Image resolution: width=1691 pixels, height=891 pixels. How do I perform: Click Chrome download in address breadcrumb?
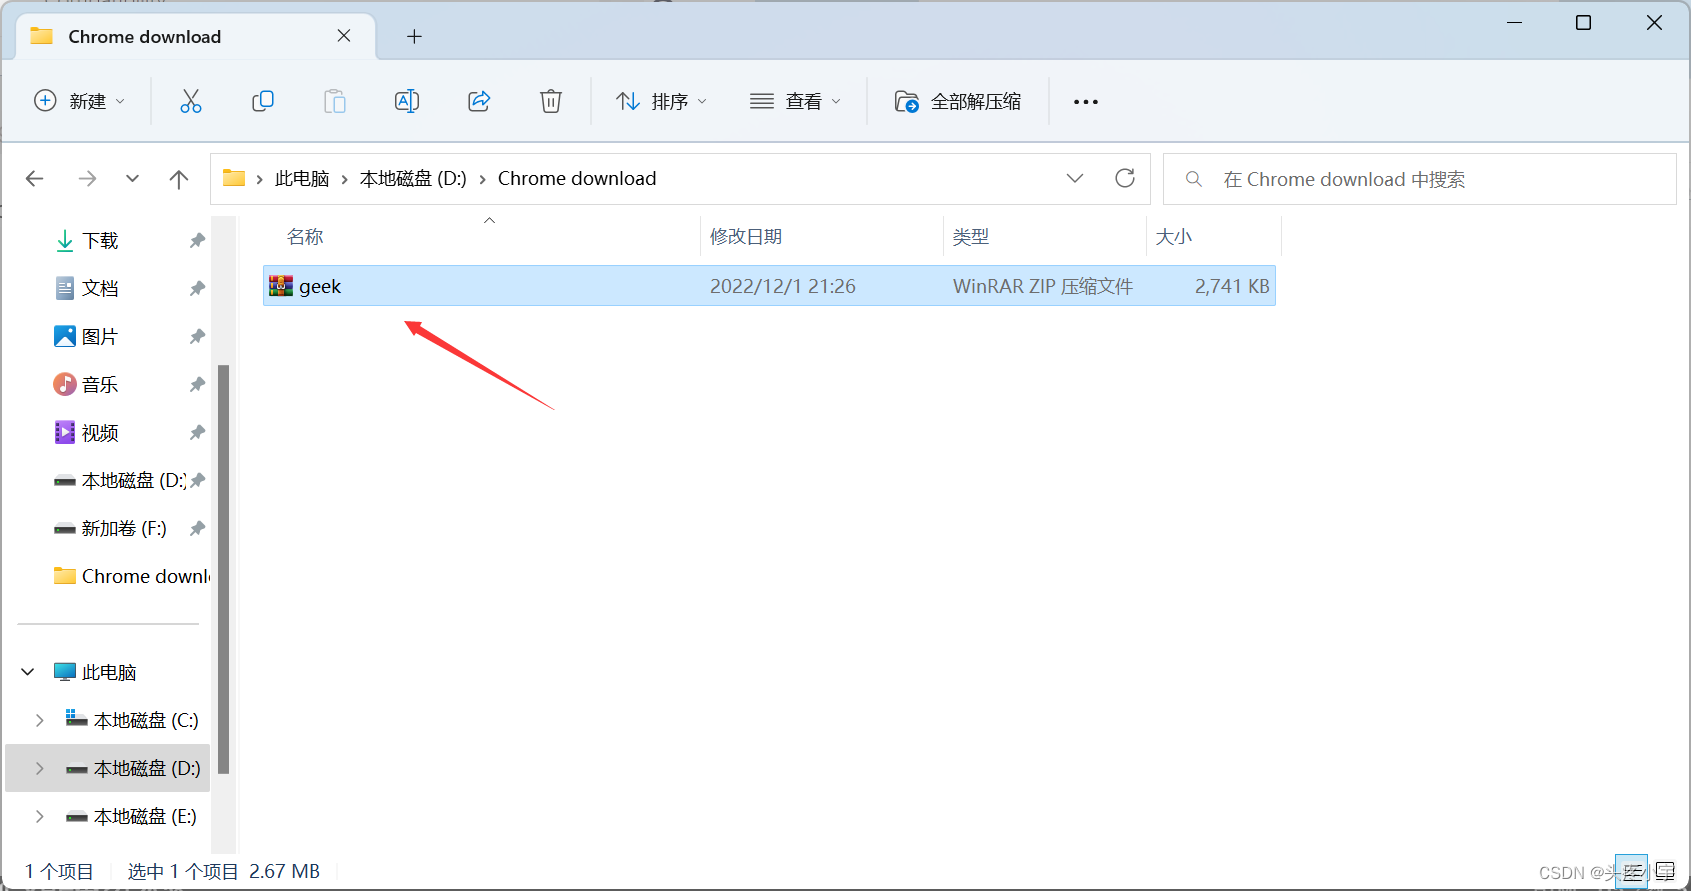(x=577, y=179)
